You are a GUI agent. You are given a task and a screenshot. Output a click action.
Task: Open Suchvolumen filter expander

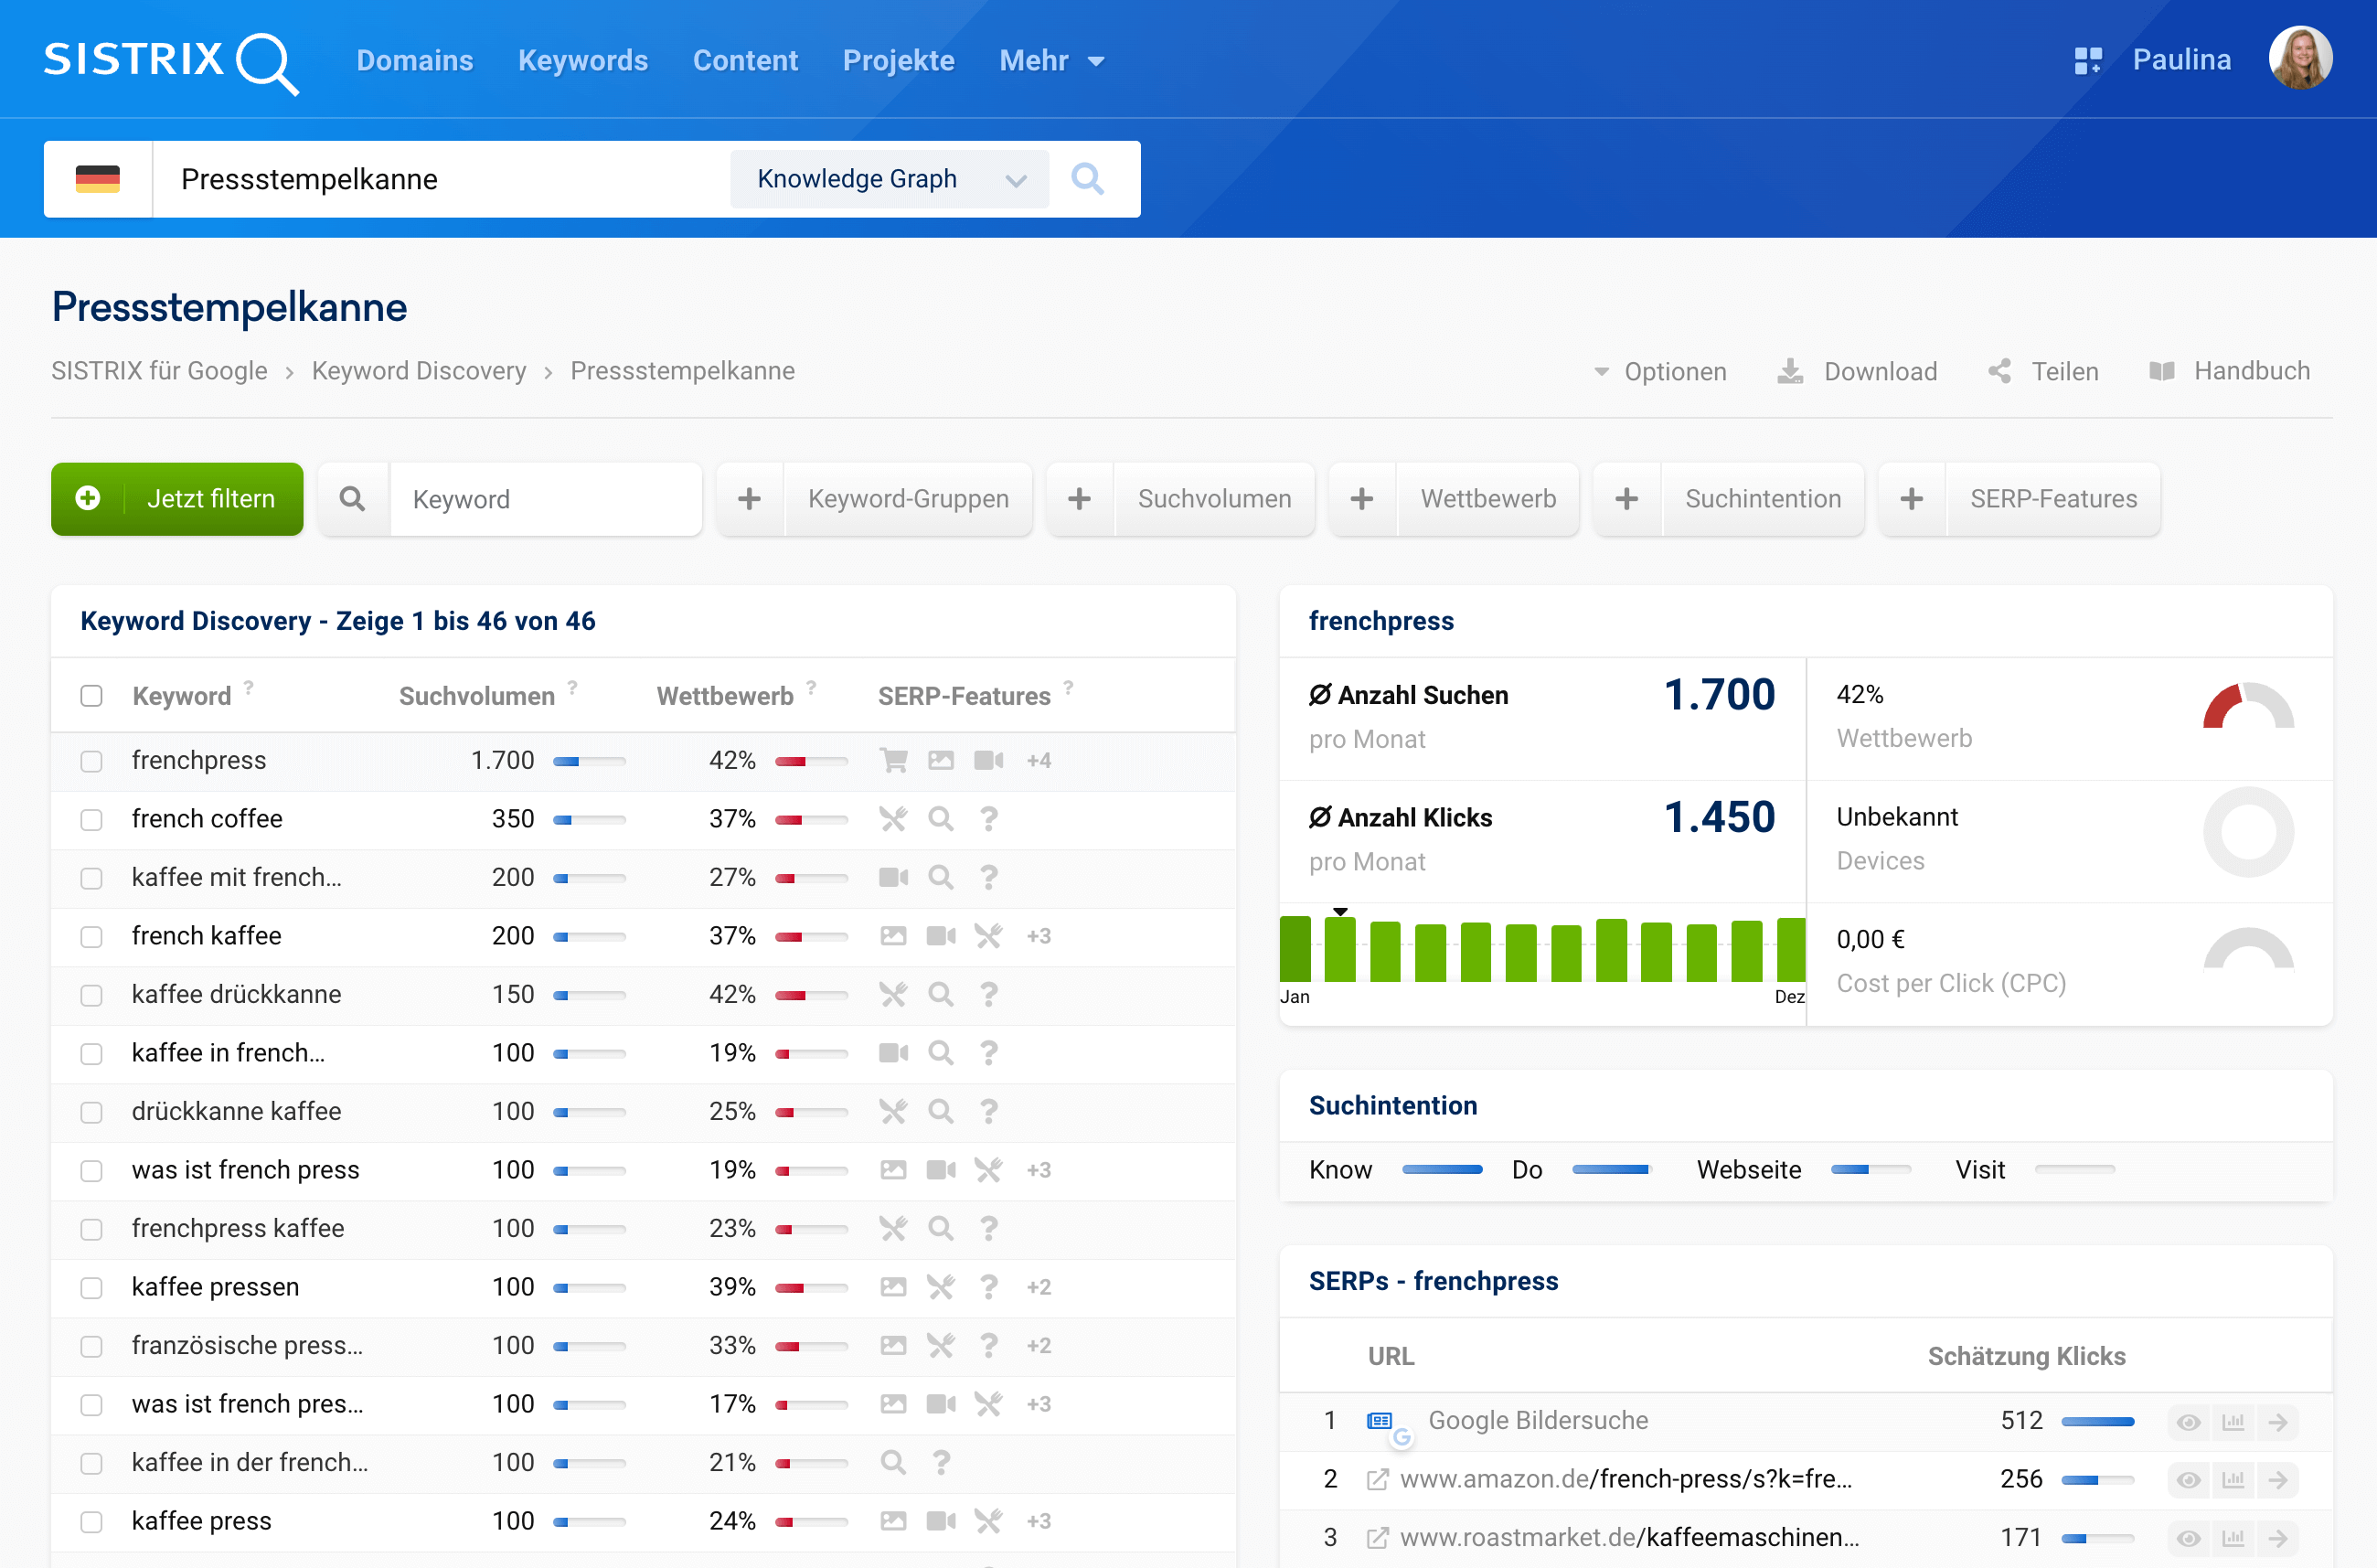(1078, 499)
